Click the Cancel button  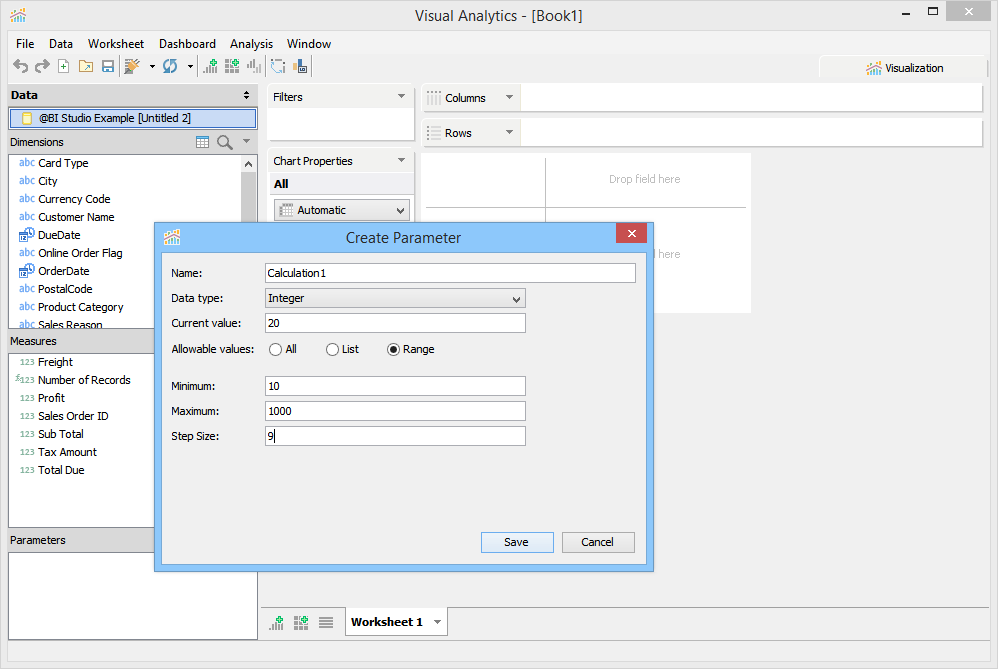click(x=598, y=542)
